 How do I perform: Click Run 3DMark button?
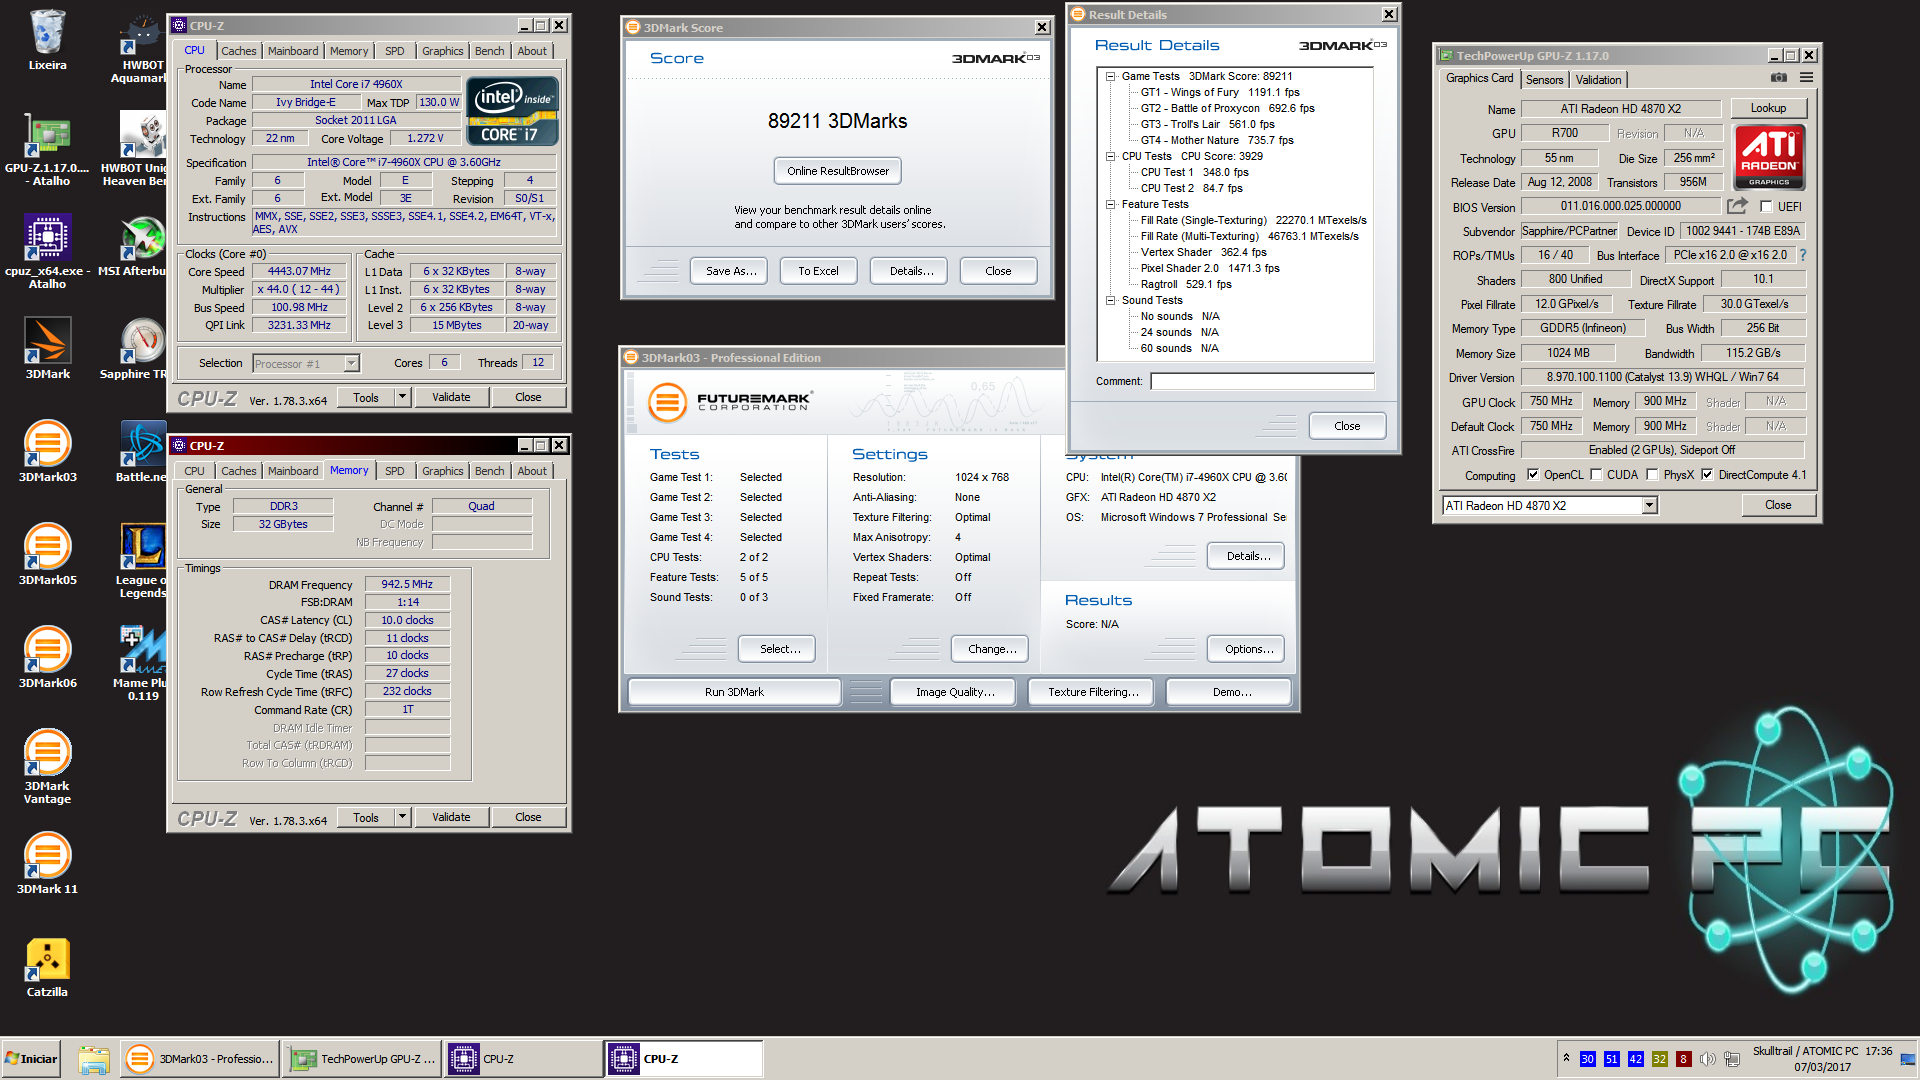point(734,692)
